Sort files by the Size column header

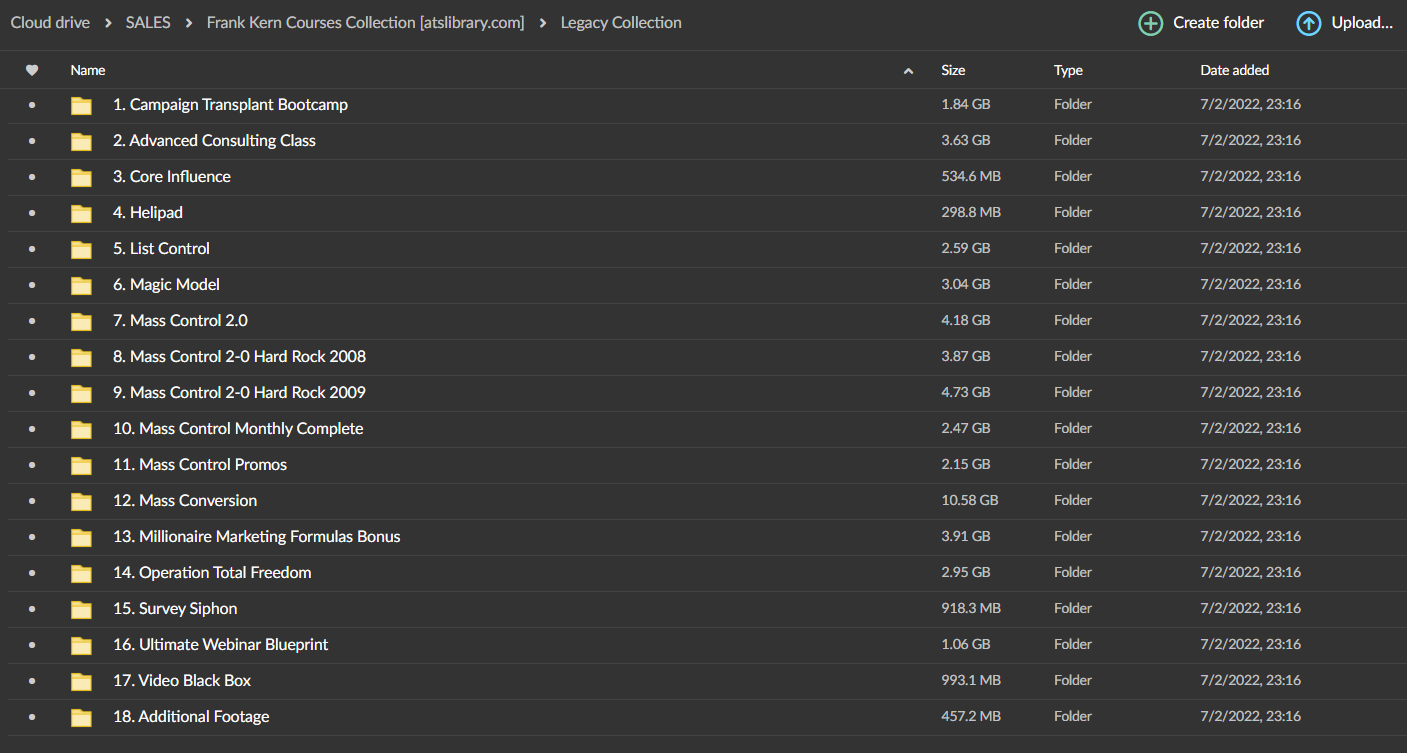click(952, 70)
